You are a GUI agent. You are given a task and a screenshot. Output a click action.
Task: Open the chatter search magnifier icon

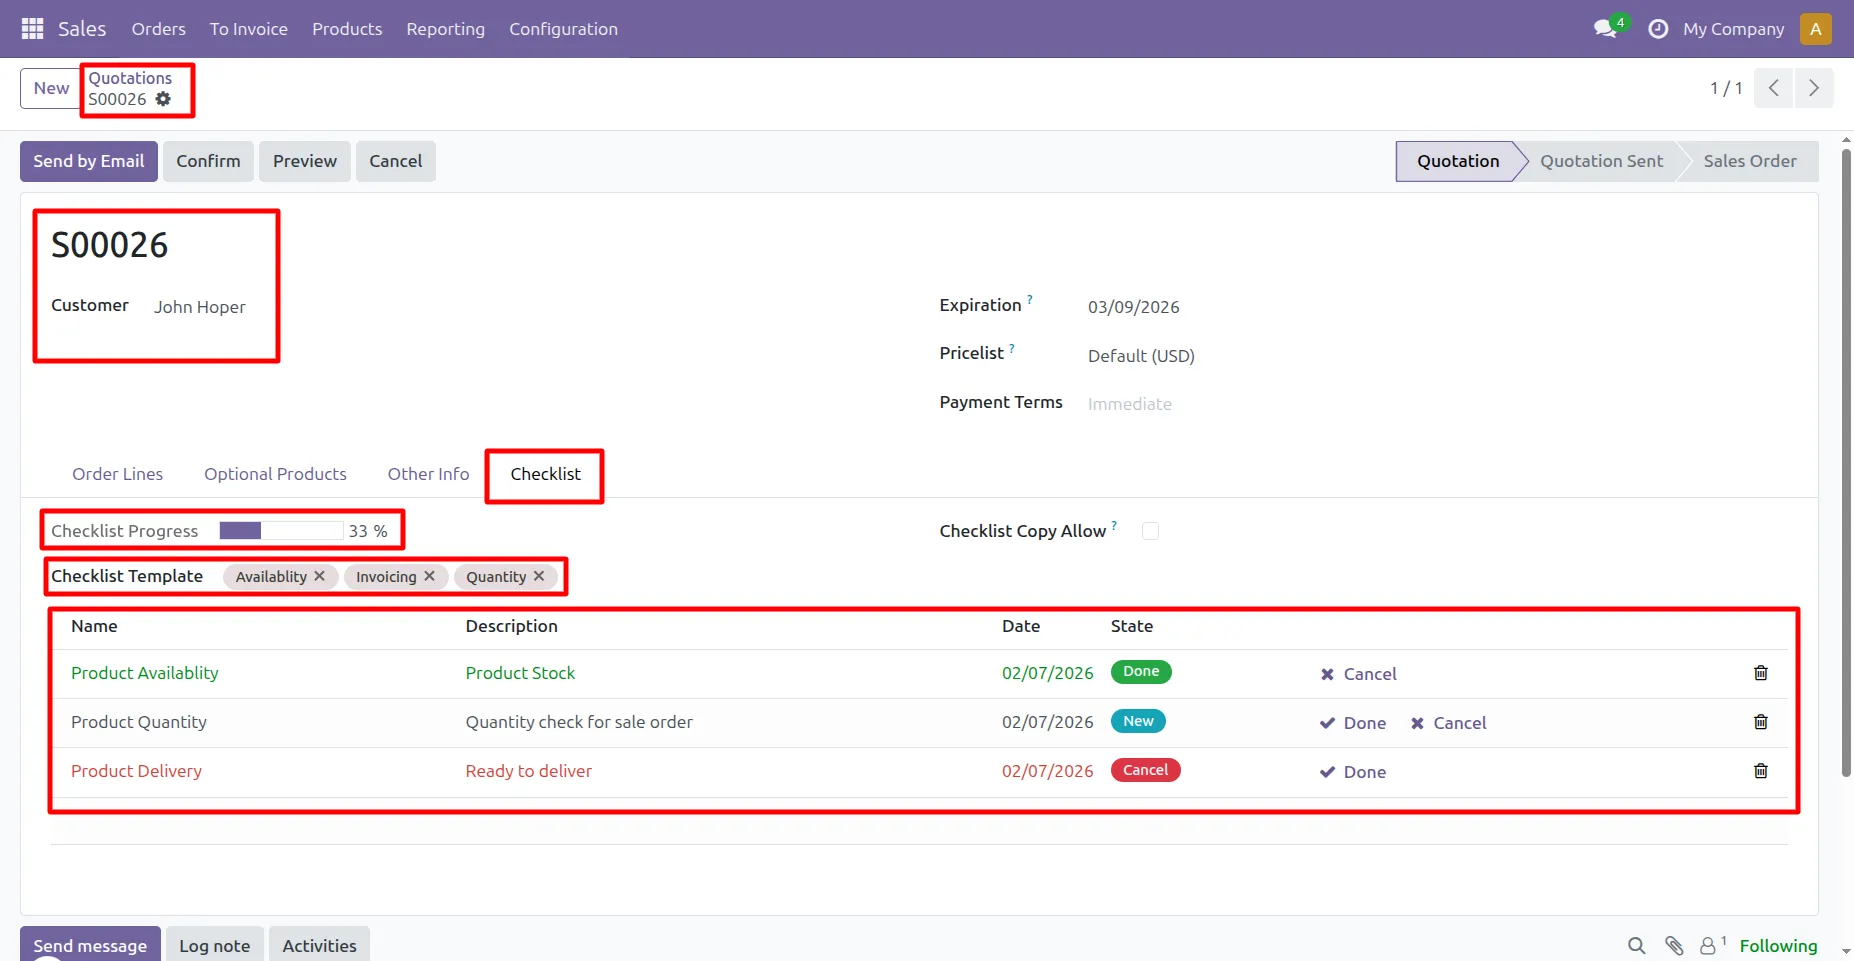pyautogui.click(x=1636, y=945)
